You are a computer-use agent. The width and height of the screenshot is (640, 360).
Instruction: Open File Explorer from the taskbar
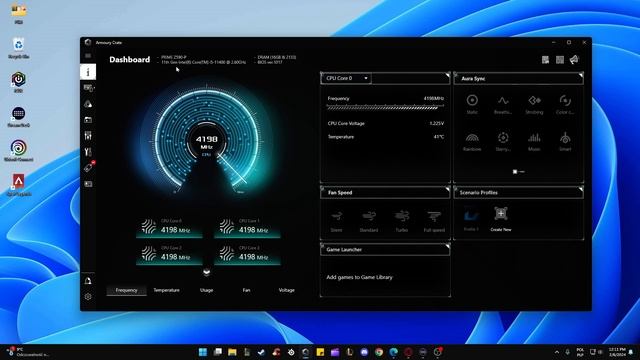(x=232, y=352)
